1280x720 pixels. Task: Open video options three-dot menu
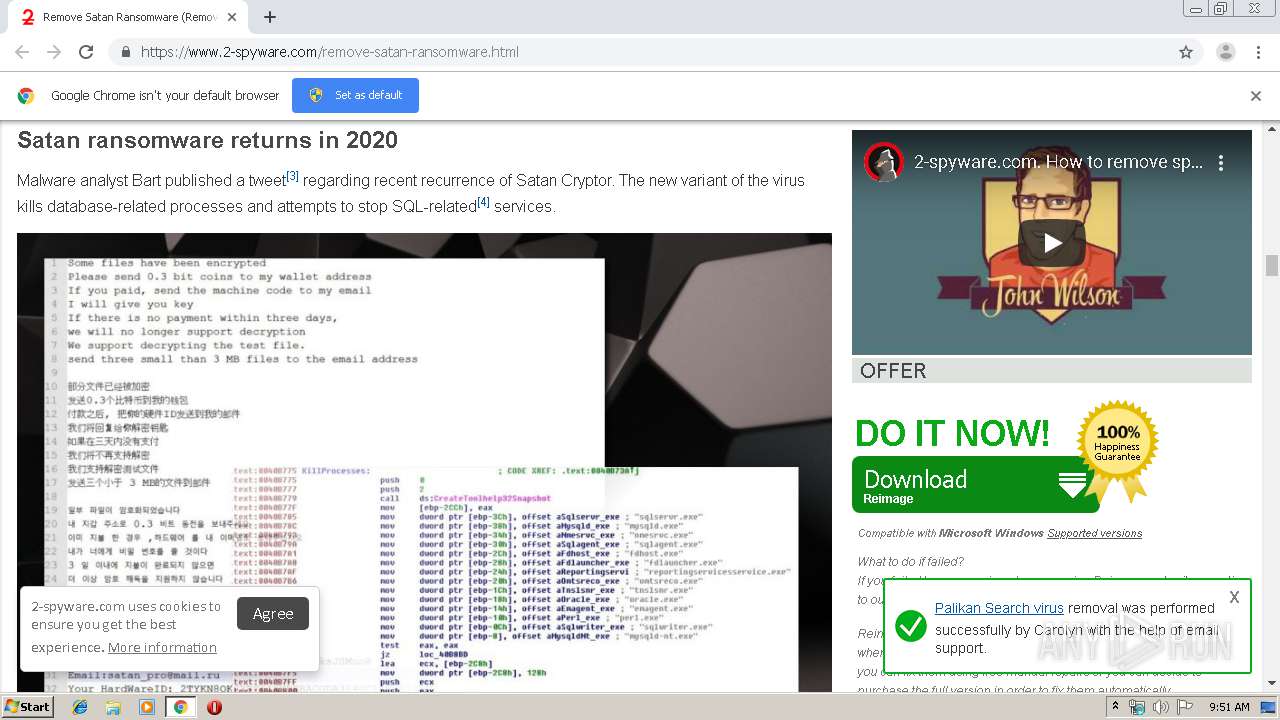click(x=1221, y=162)
